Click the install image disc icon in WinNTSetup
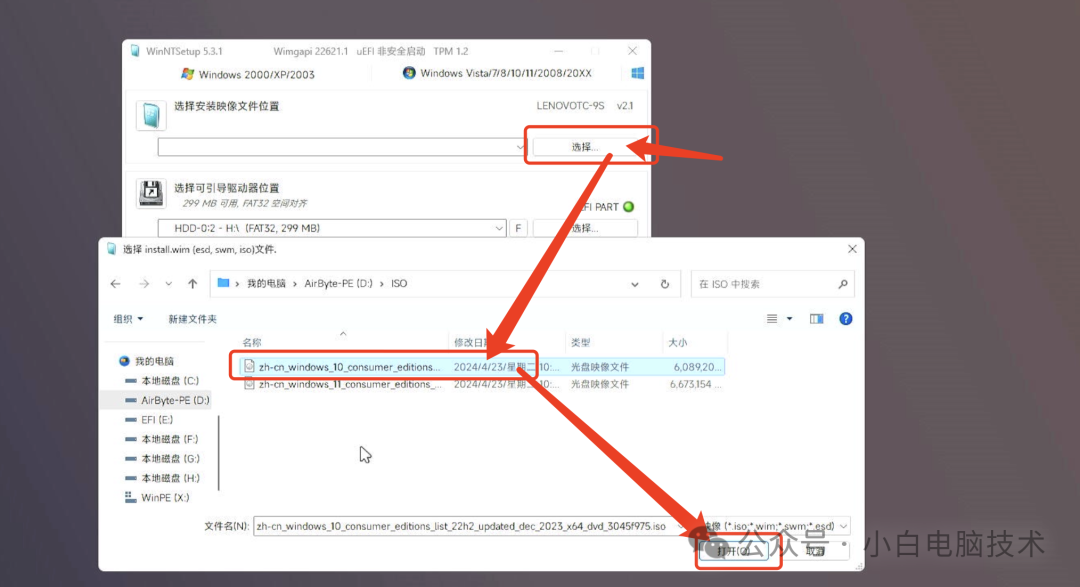The height and width of the screenshot is (587, 1080). coord(151,115)
